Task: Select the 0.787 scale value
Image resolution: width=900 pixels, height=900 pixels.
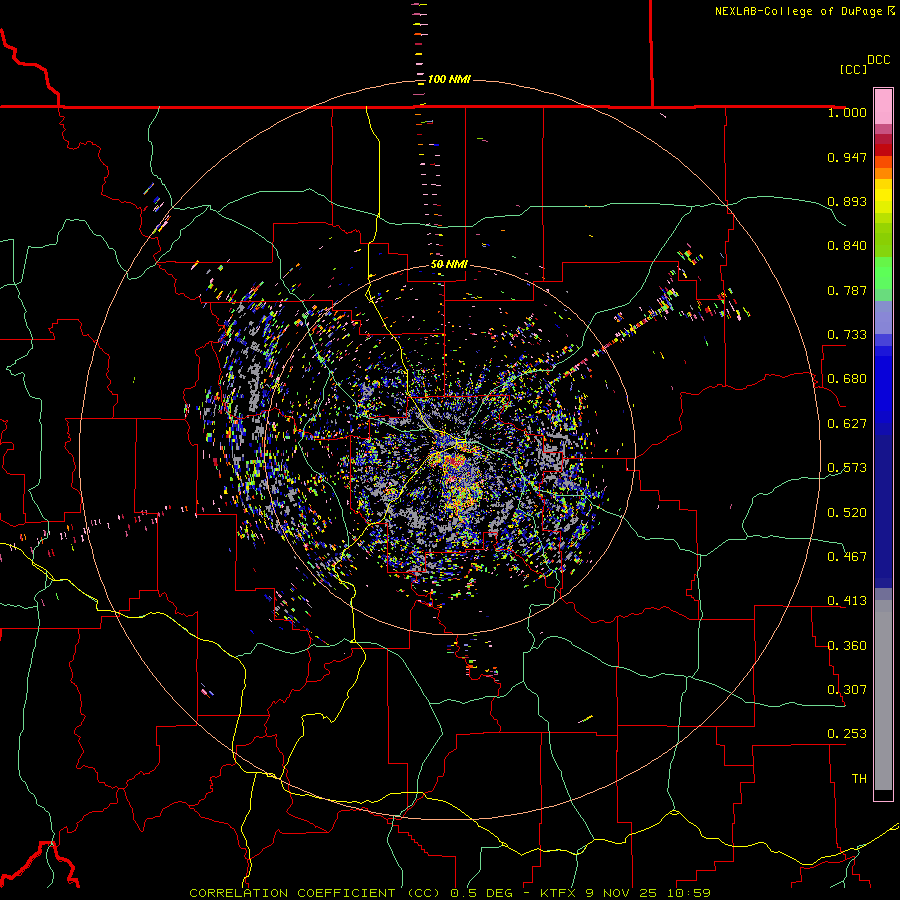Action: [x=847, y=290]
